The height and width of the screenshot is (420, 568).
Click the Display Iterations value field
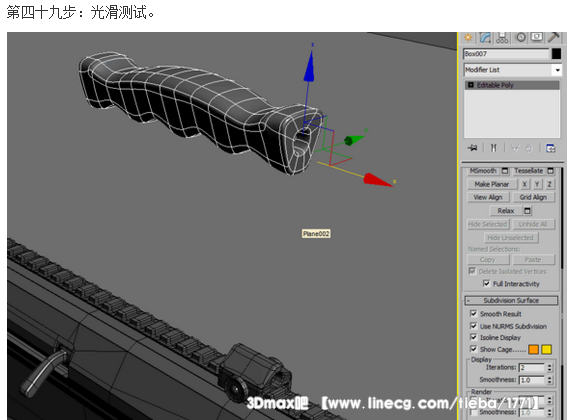tap(532, 367)
